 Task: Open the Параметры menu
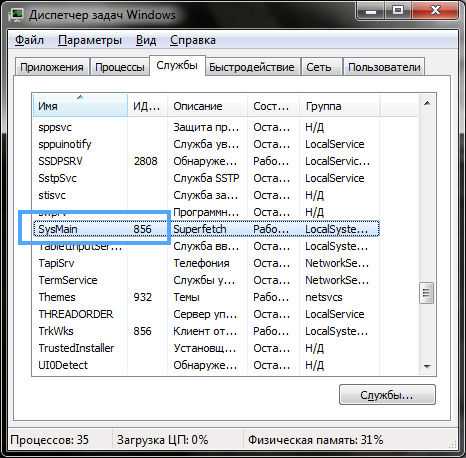coord(90,40)
